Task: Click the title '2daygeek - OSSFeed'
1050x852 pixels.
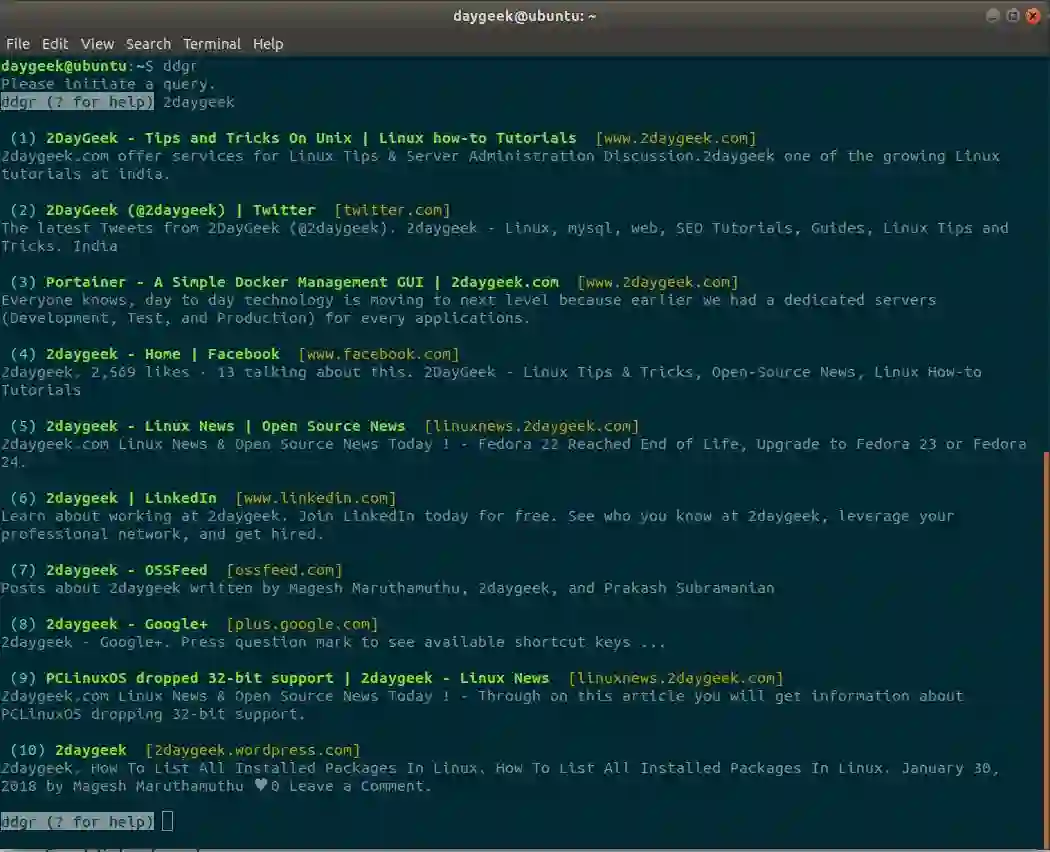Action: (127, 570)
